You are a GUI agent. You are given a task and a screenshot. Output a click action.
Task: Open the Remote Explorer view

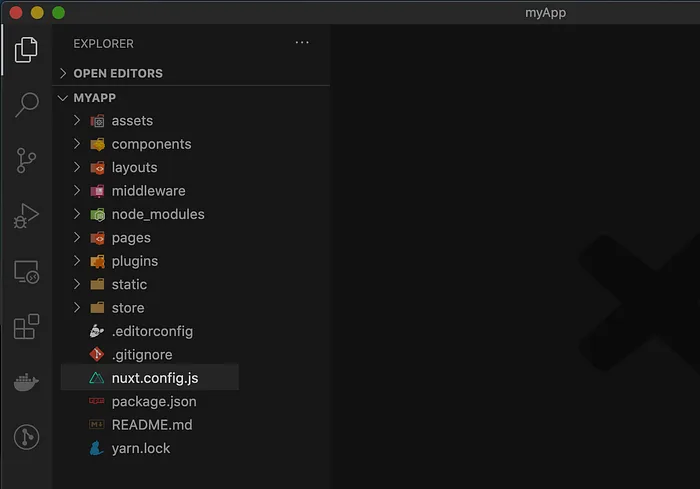tap(27, 272)
